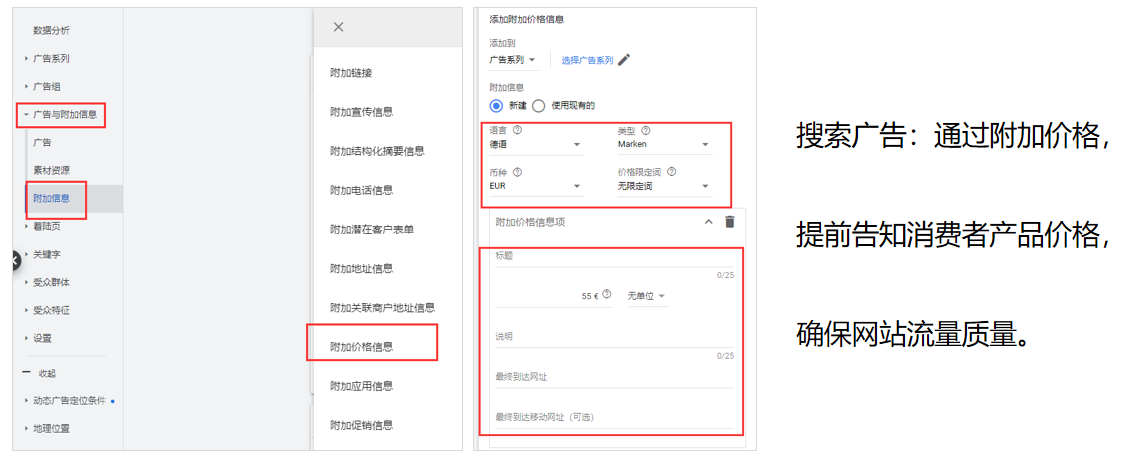Delete the 附加价格信息项 with trash icon
This screenshot has height=459, width=1133.
pyautogui.click(x=730, y=222)
